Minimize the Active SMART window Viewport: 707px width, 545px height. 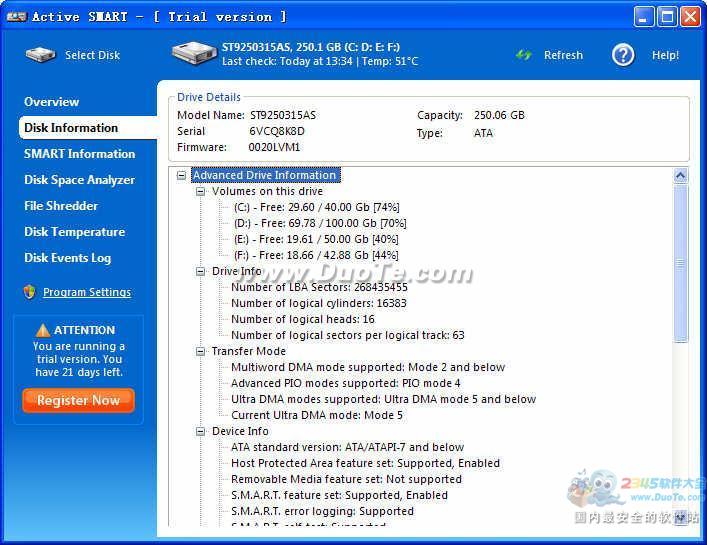click(643, 17)
